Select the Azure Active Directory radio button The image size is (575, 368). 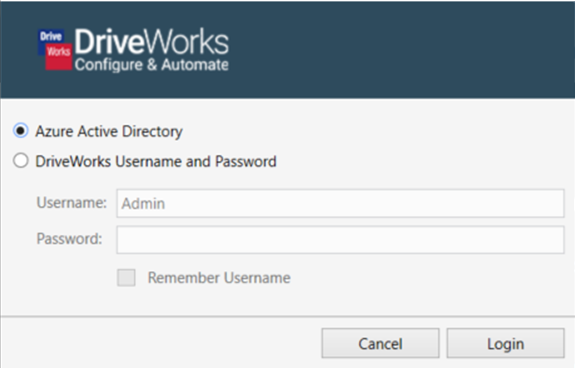21,130
